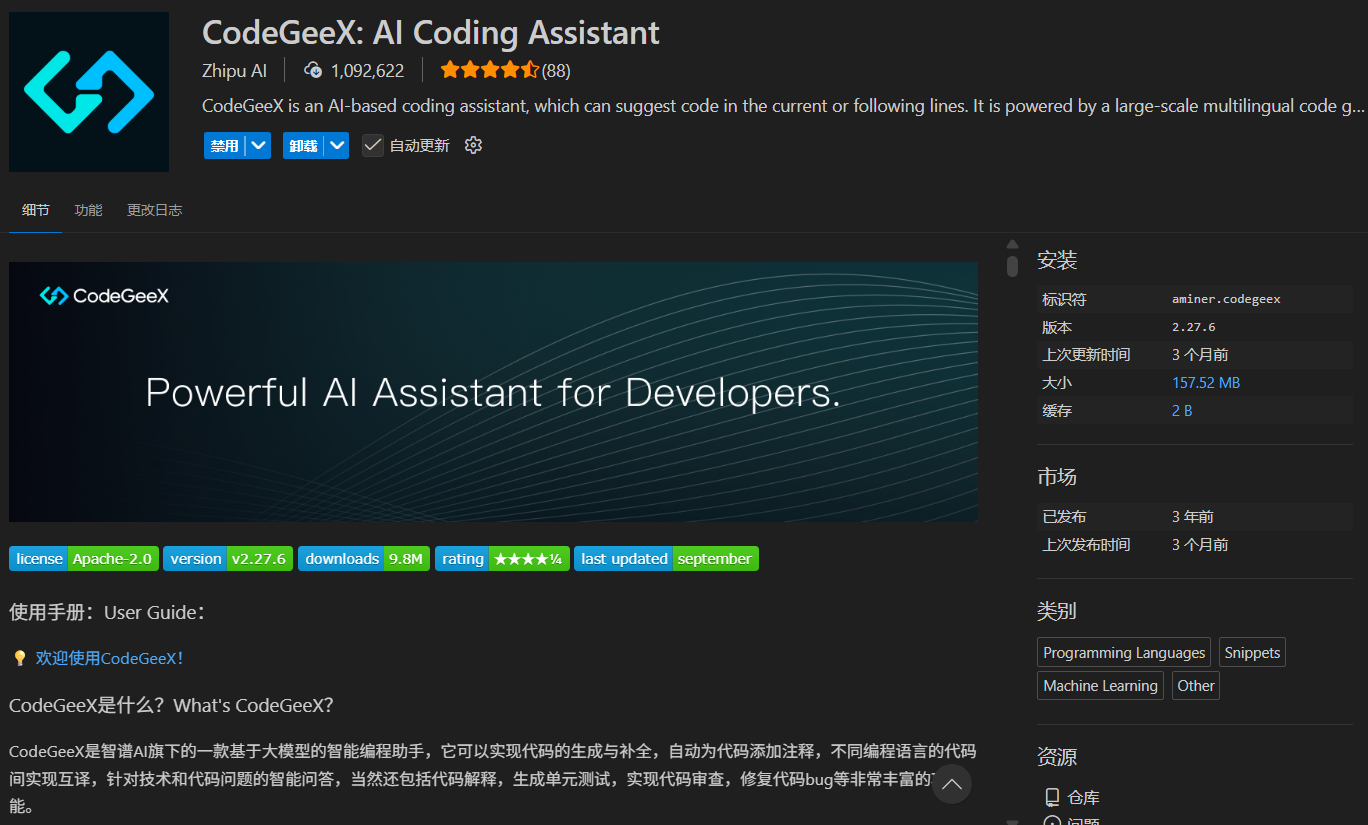Click the CodeGeeX logo in the banner
Screen dimensions: 1368x825
(104, 296)
